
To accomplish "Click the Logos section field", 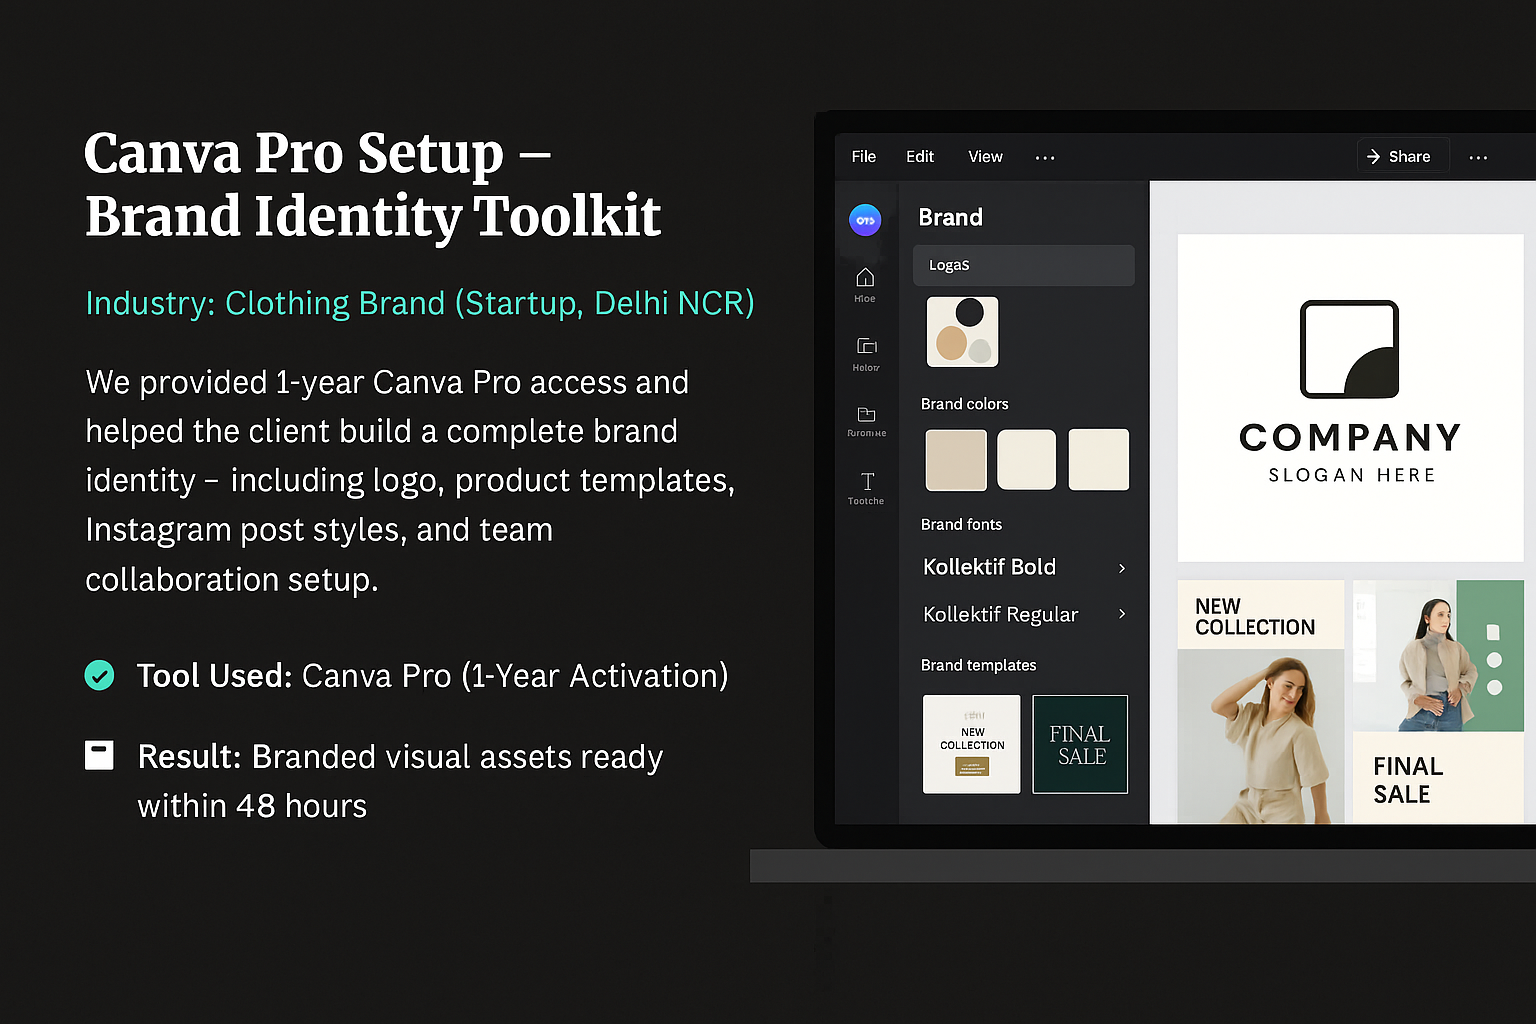I will (1023, 265).
